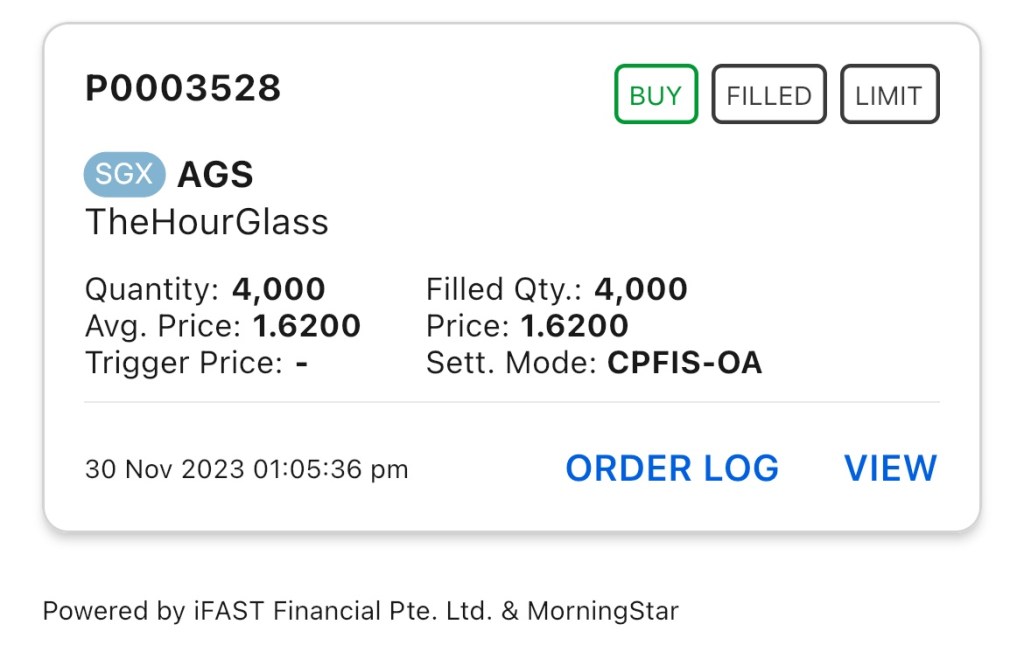Open the ORDER LOG link

click(x=671, y=468)
